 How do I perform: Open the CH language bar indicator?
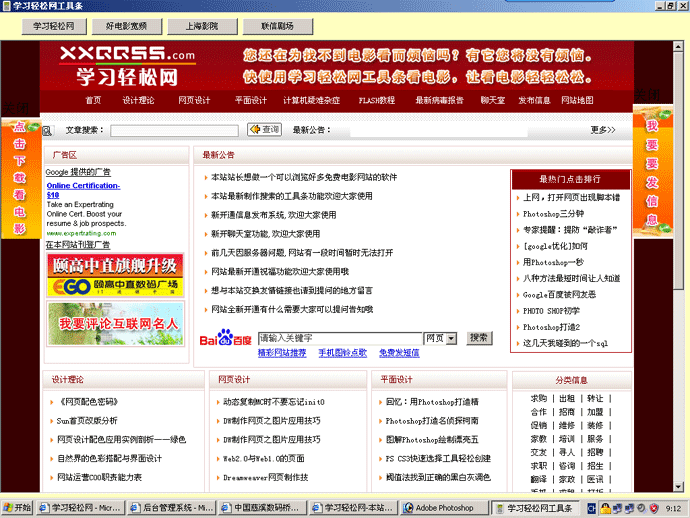pos(591,508)
